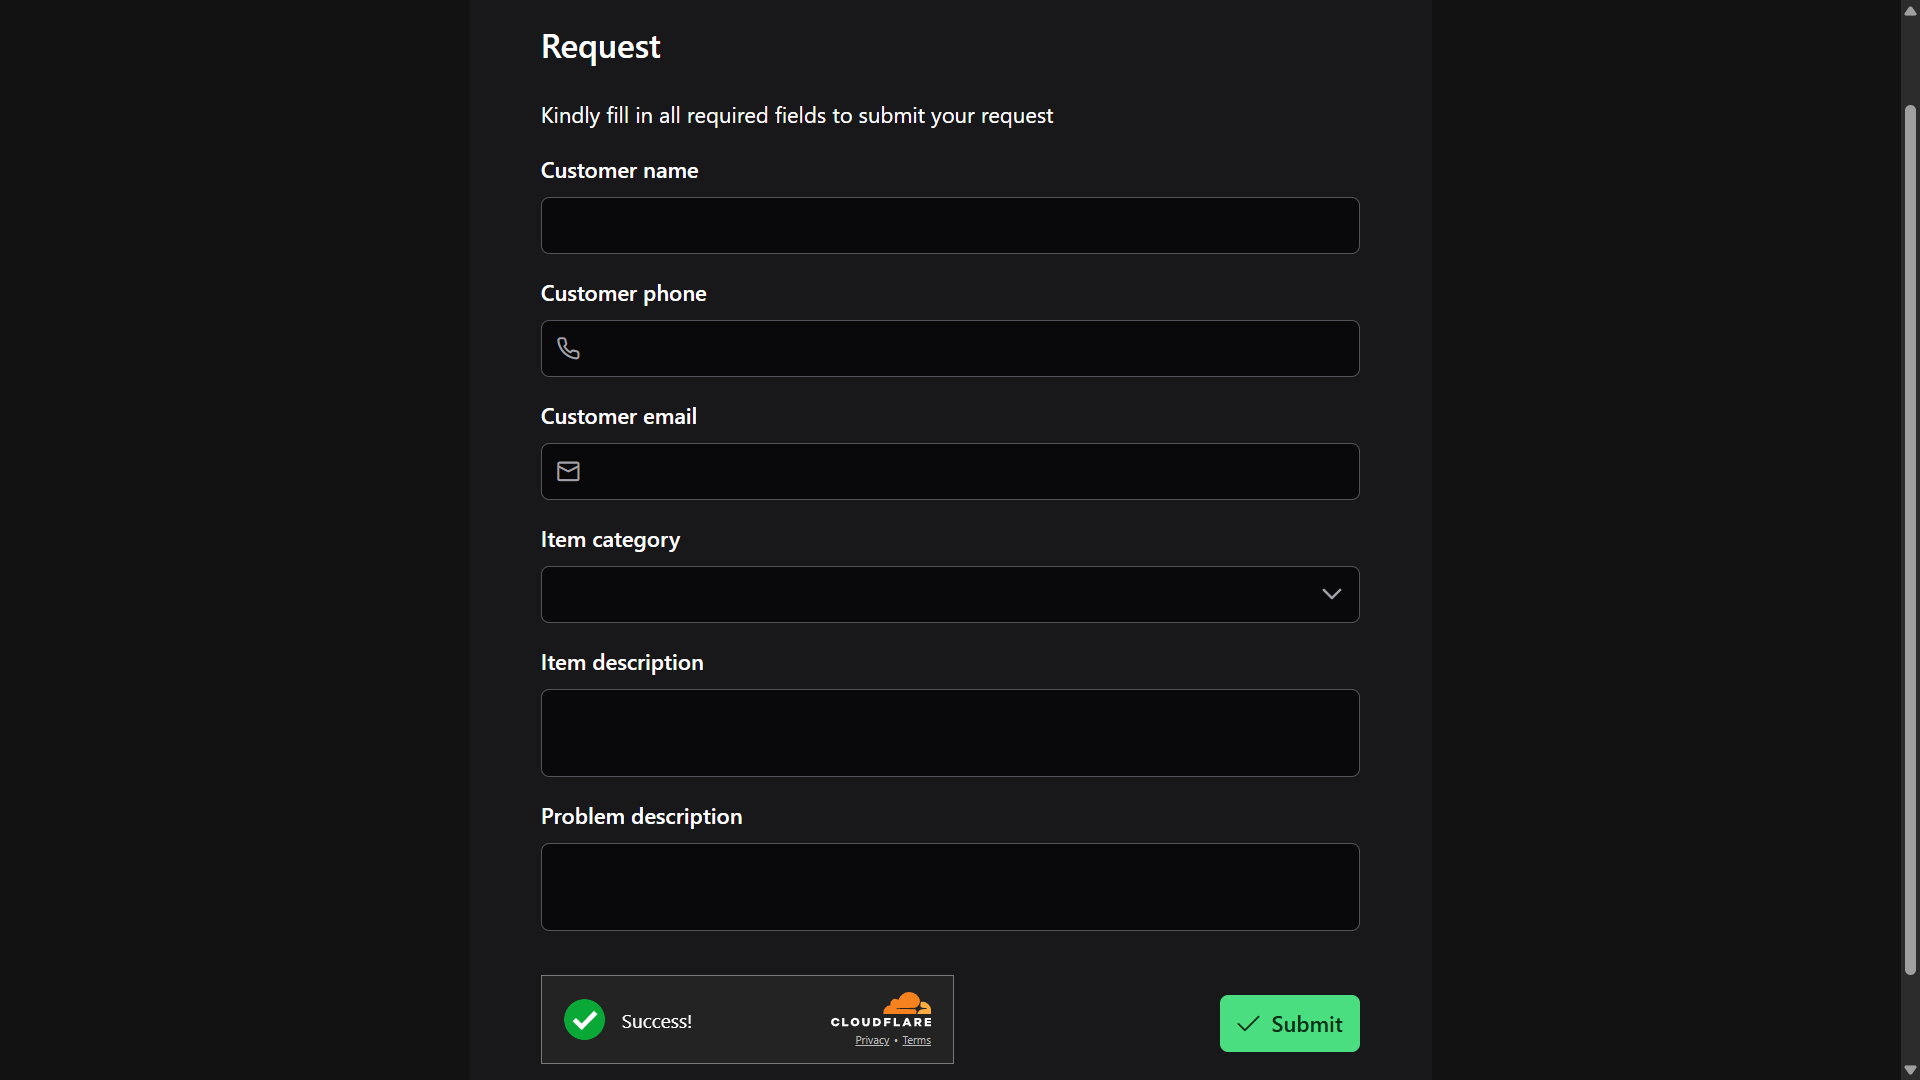Image resolution: width=1920 pixels, height=1080 pixels.
Task: Click the green success checkmark icon
Action: click(583, 1019)
